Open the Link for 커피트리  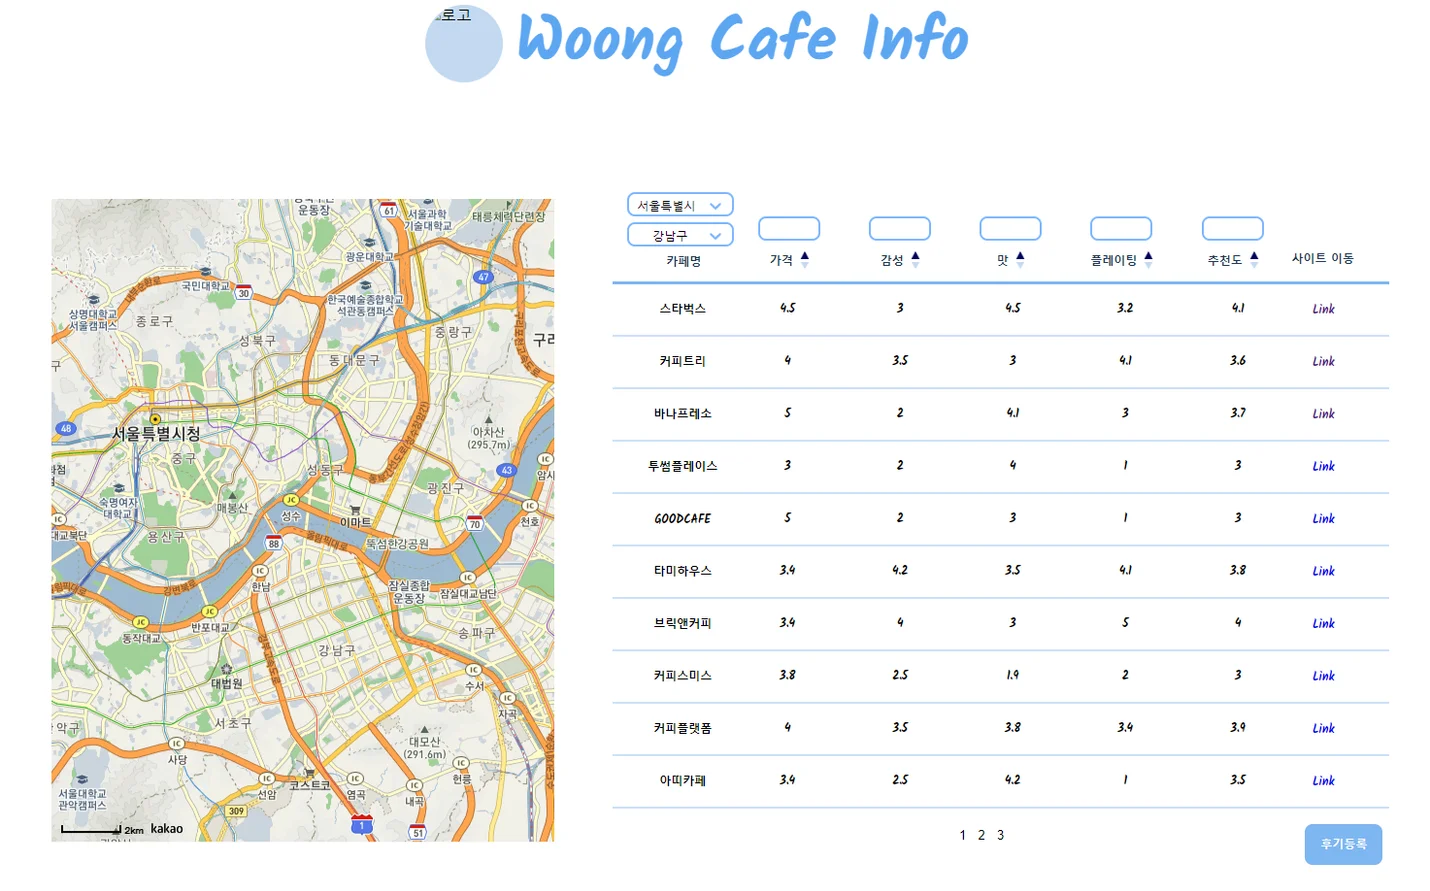[1323, 361]
